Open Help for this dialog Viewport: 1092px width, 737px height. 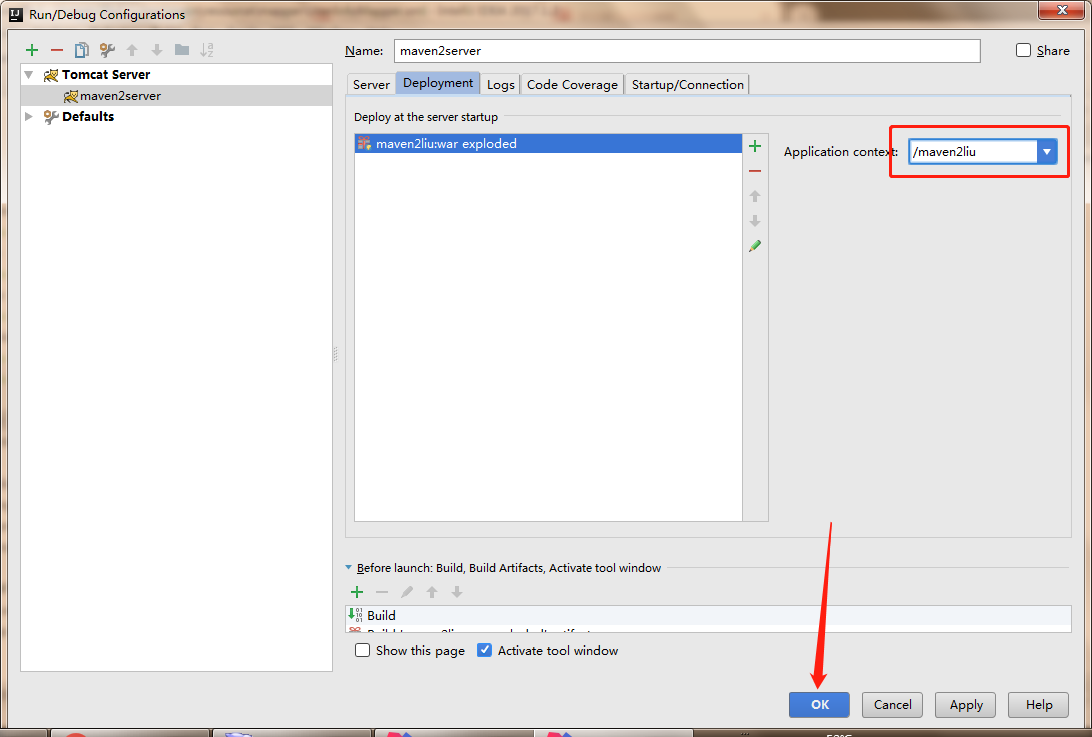click(x=1038, y=705)
